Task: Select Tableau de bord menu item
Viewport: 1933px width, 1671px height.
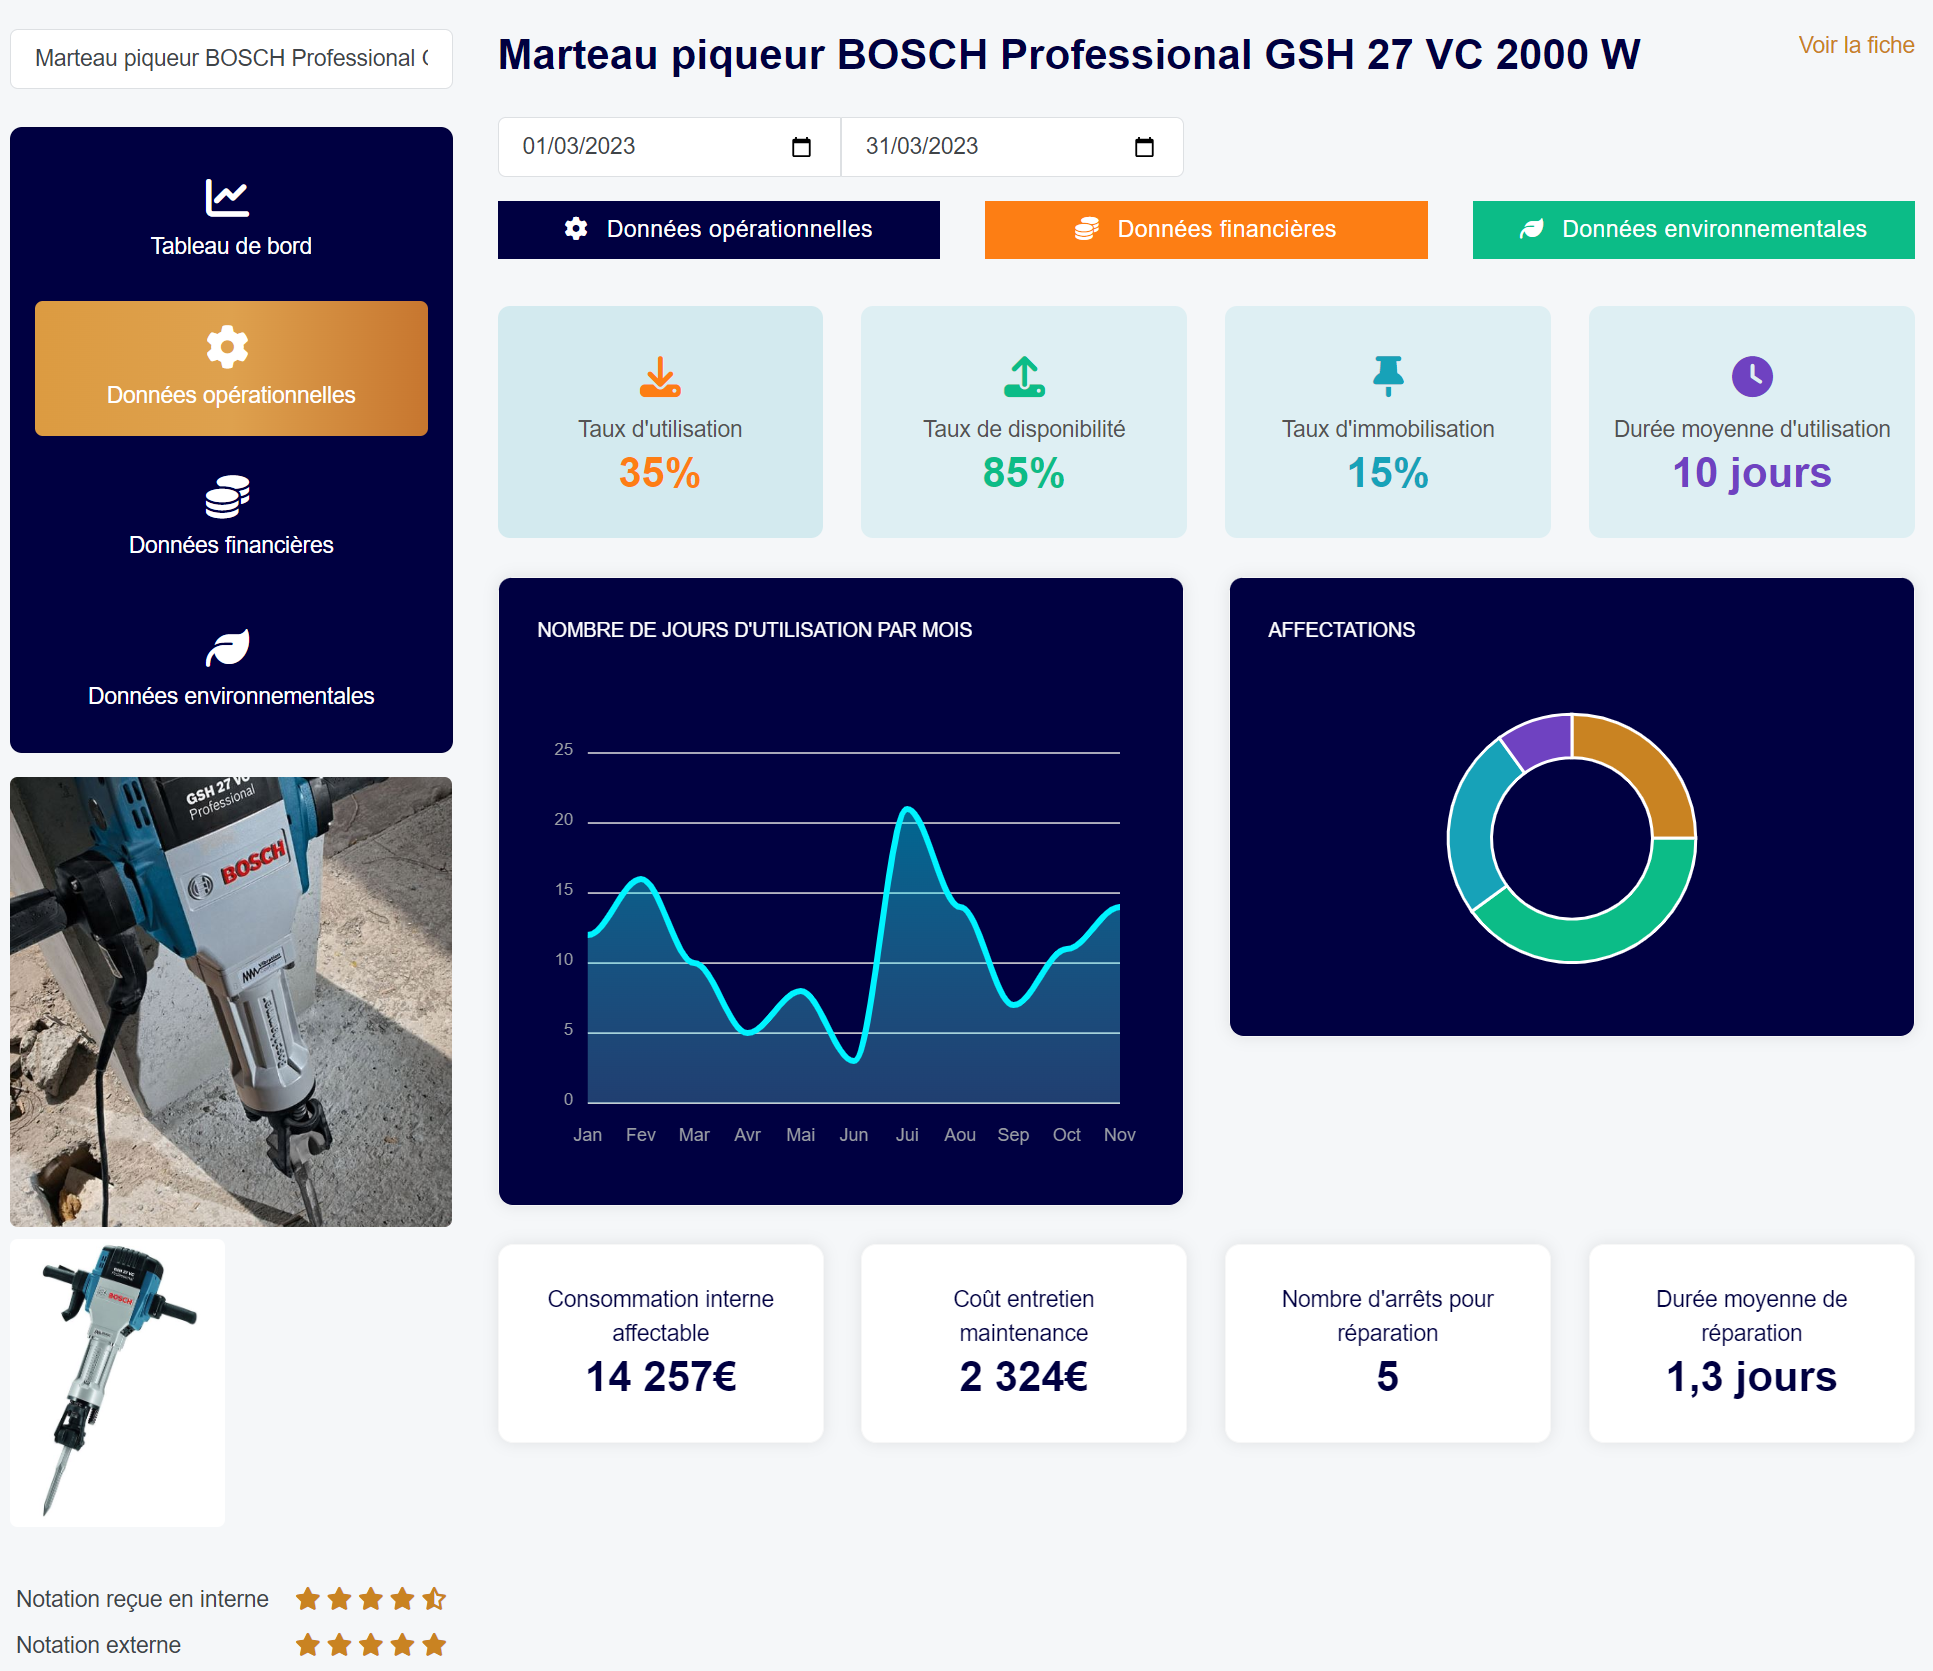Action: click(231, 220)
